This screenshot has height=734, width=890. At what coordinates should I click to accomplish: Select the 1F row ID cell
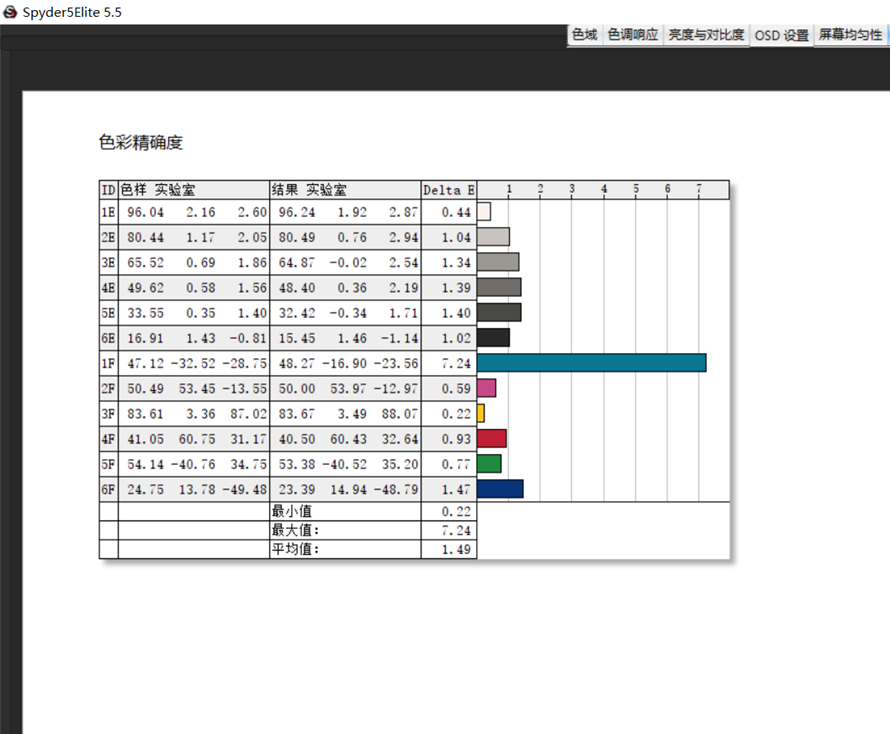click(108, 363)
